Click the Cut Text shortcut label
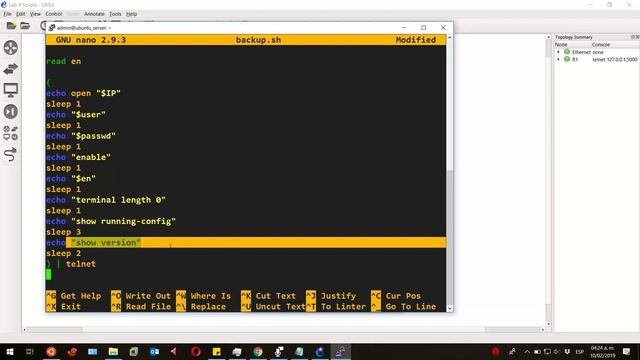Viewport: 640px width, 360px height. pos(276,296)
